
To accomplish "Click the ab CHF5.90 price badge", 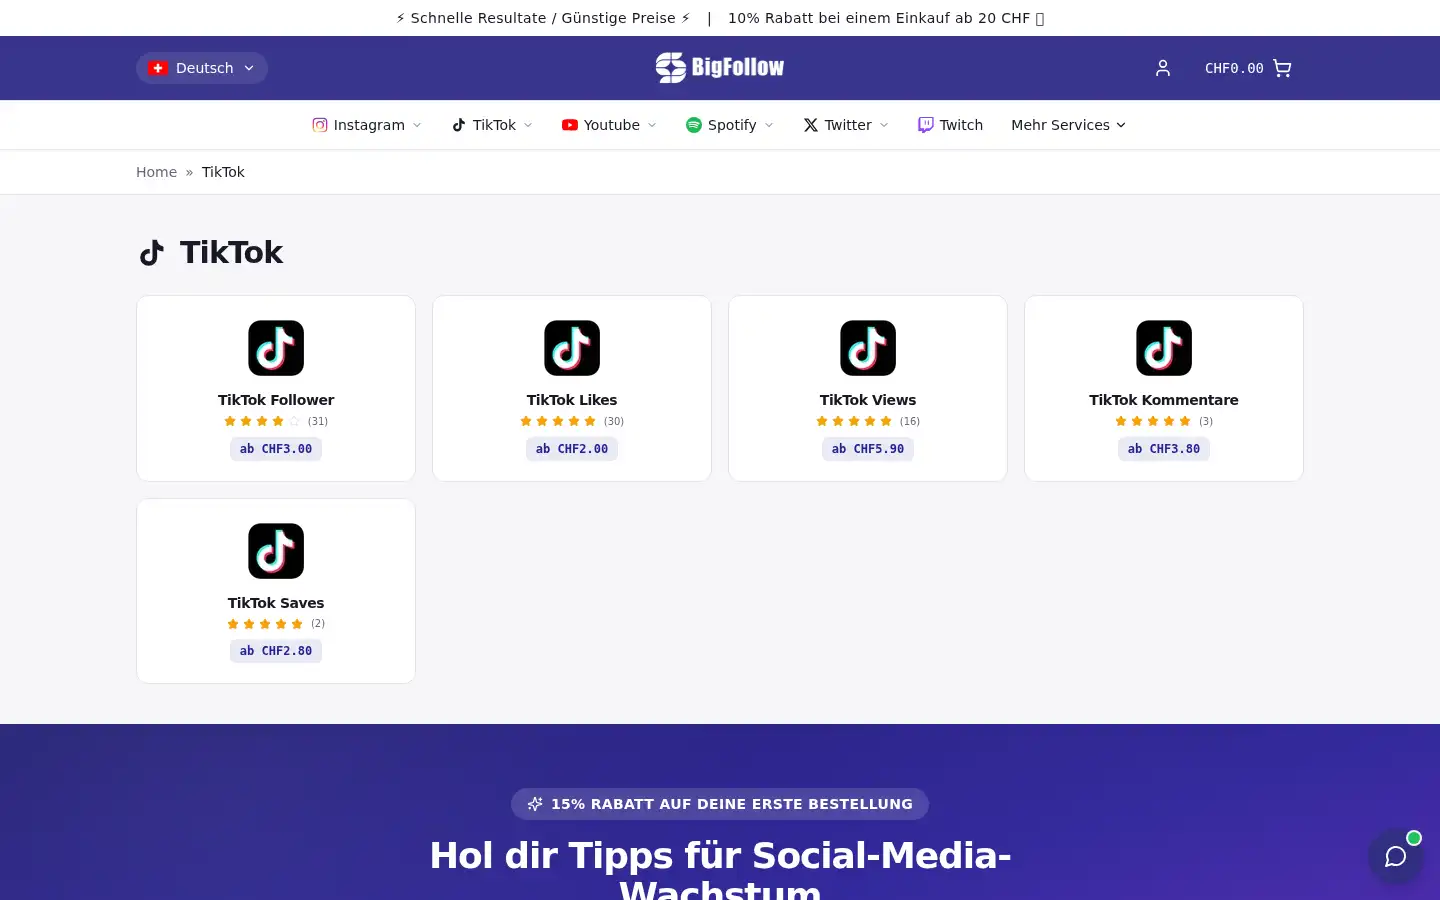I will tap(868, 449).
